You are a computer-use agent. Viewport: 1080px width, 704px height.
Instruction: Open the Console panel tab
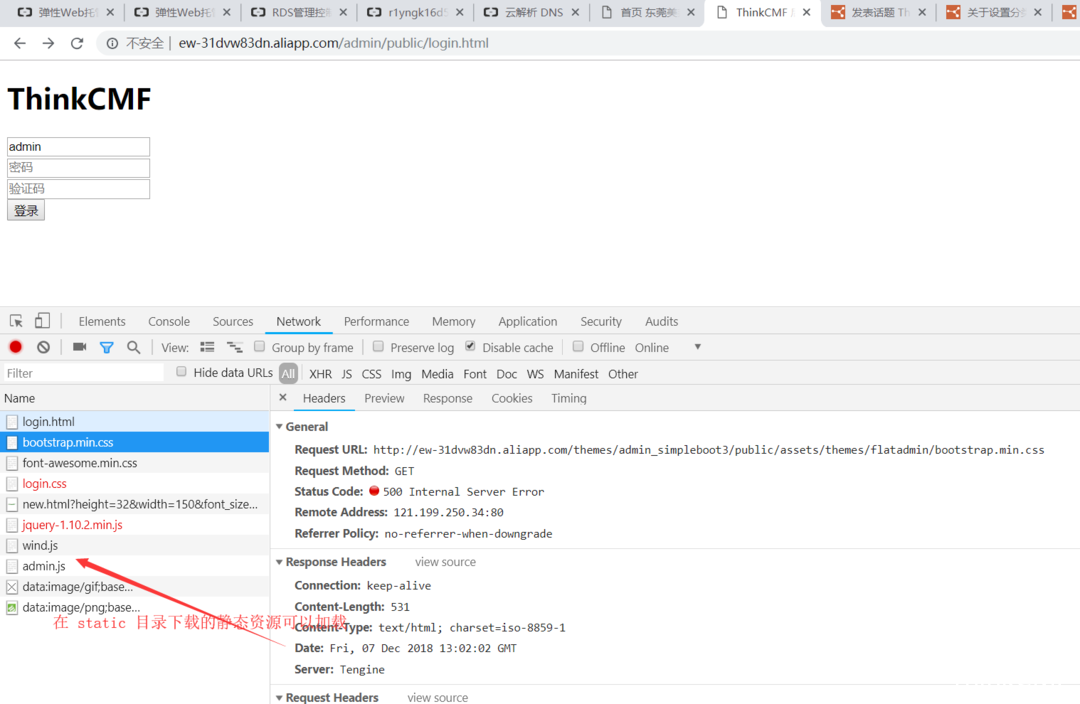pos(169,322)
